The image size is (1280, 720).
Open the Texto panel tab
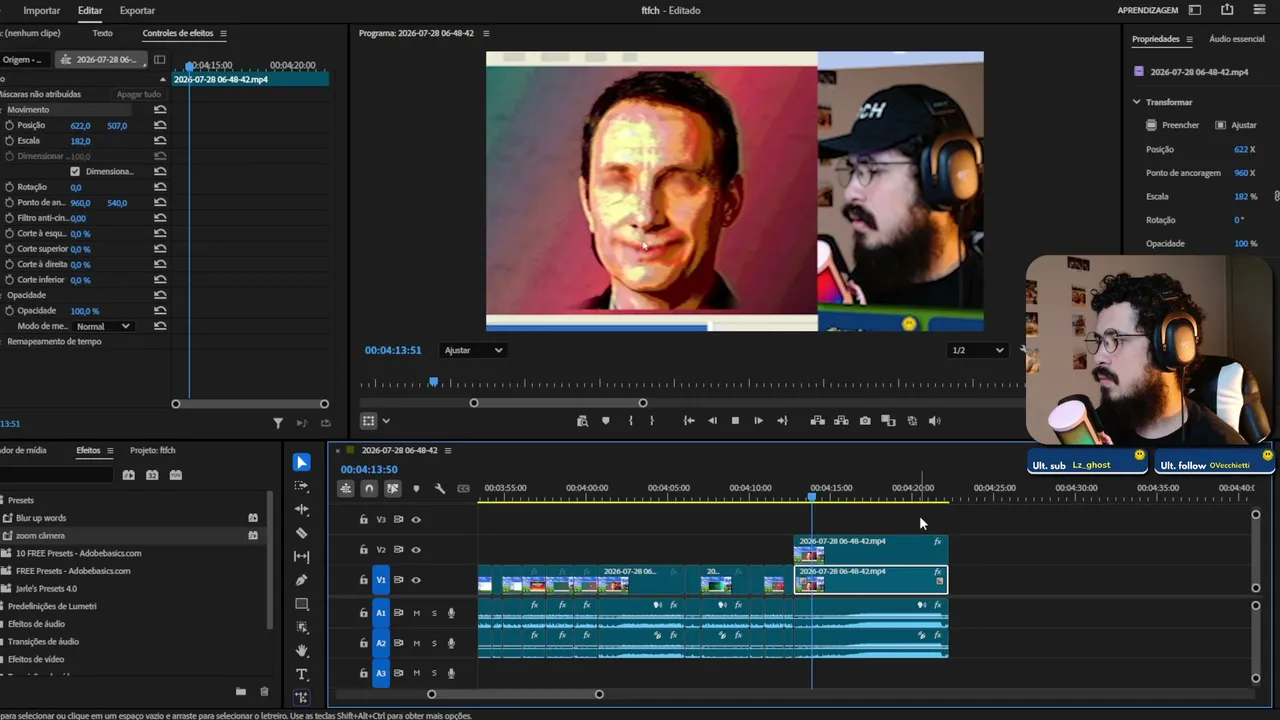[x=102, y=33]
